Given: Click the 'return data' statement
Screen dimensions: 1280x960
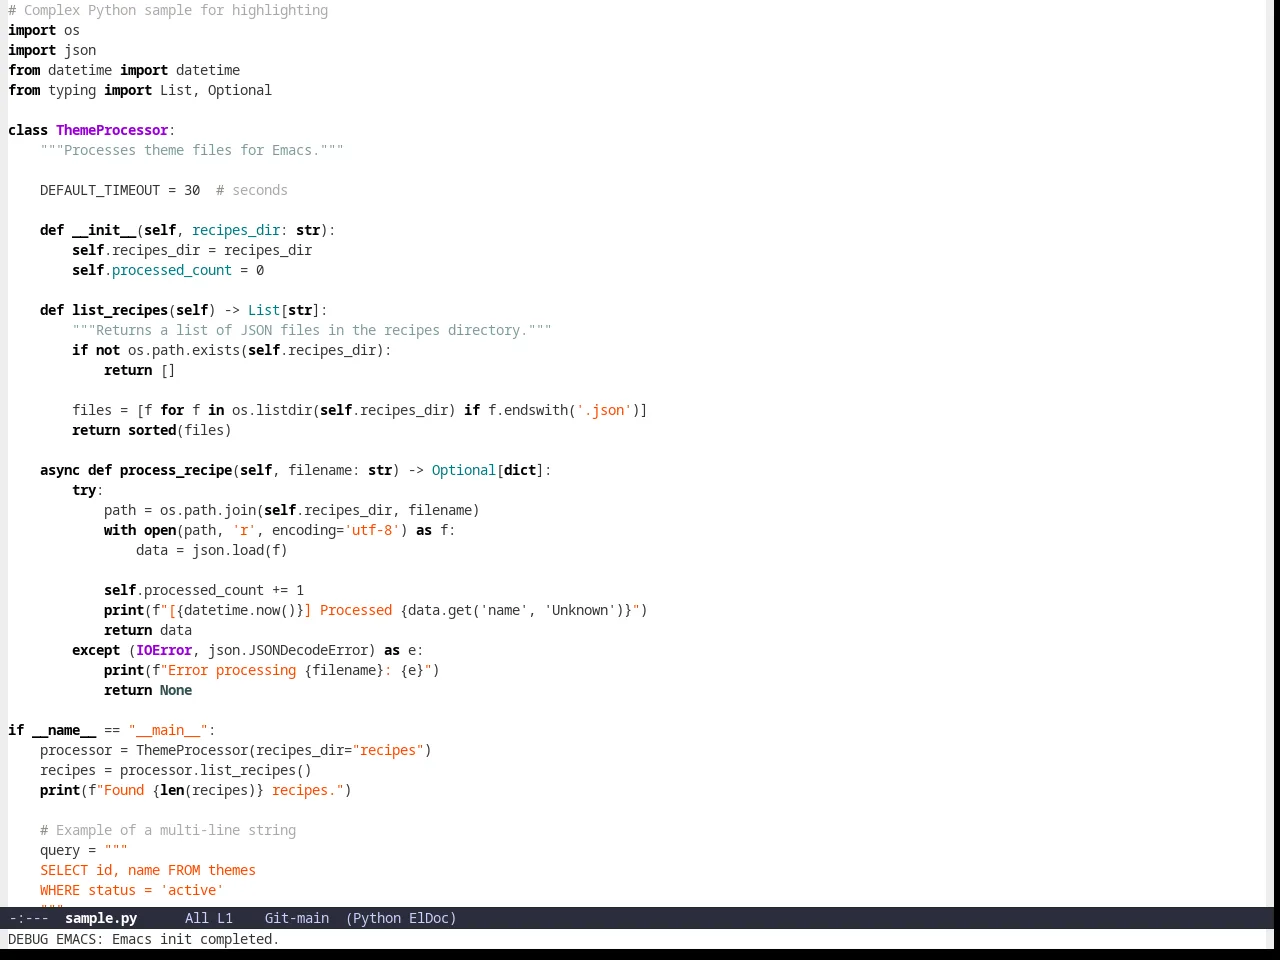Looking at the screenshot, I should point(148,630).
